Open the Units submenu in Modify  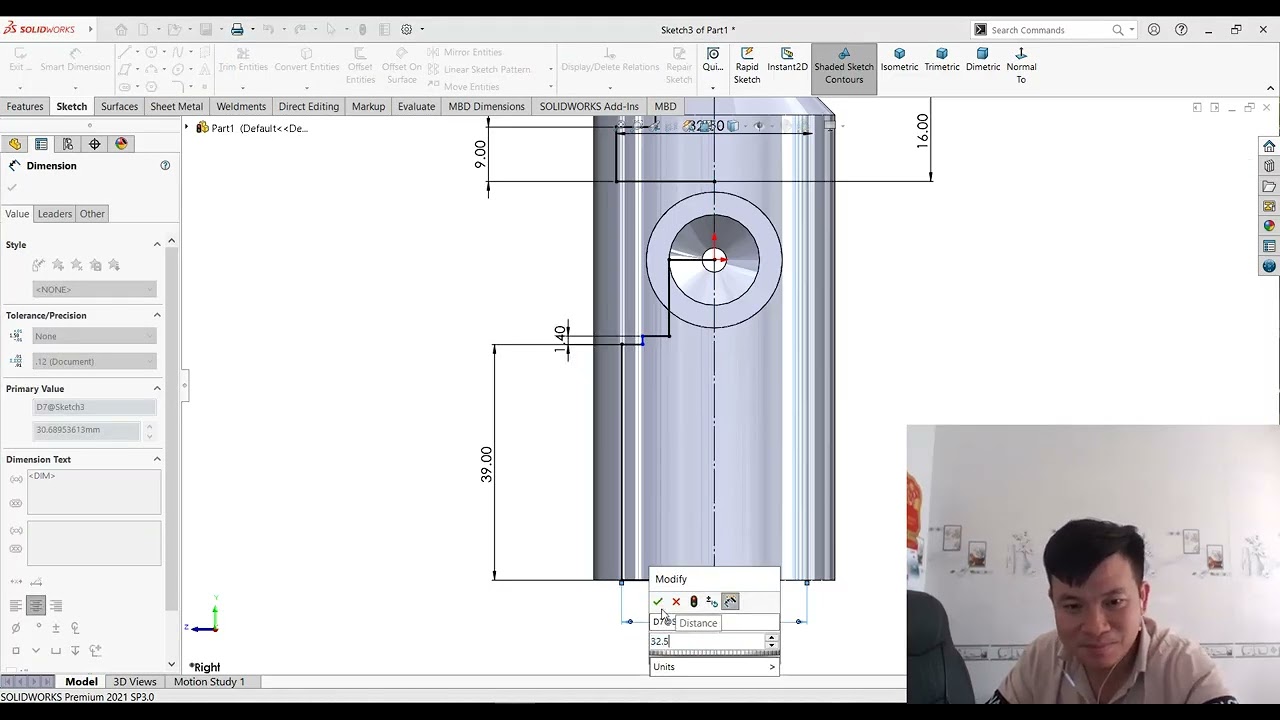click(714, 667)
